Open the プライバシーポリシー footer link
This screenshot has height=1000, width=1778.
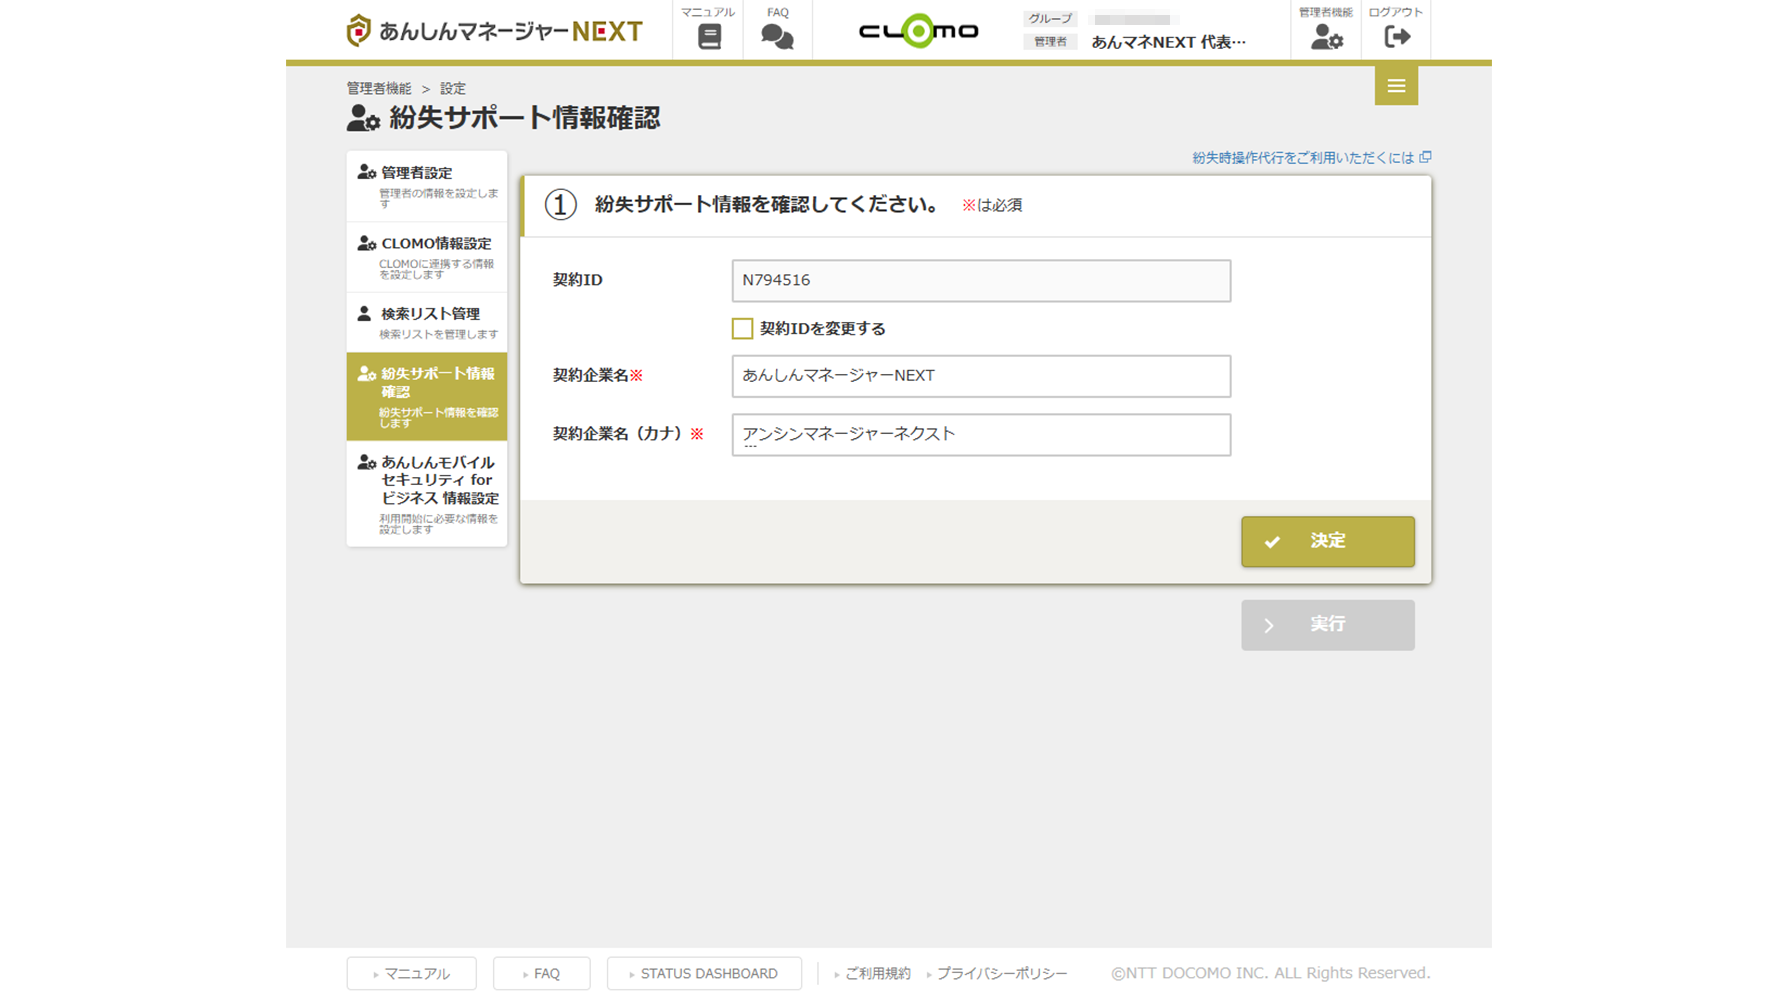pyautogui.click(x=1001, y=974)
